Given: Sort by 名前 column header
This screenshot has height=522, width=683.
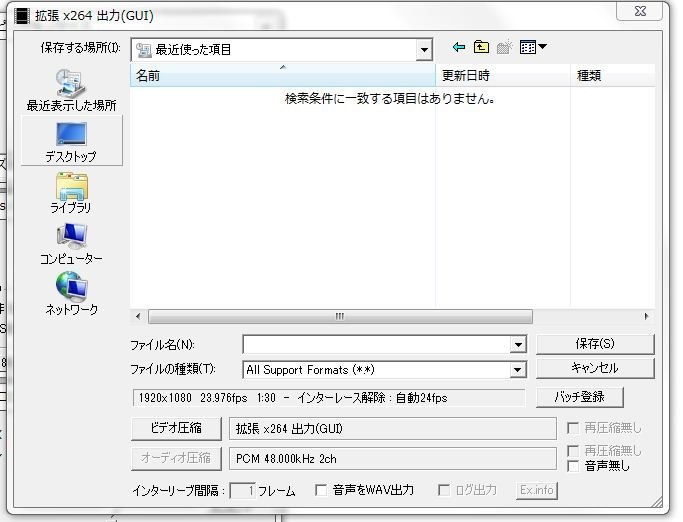Looking at the screenshot, I should click(282, 75).
